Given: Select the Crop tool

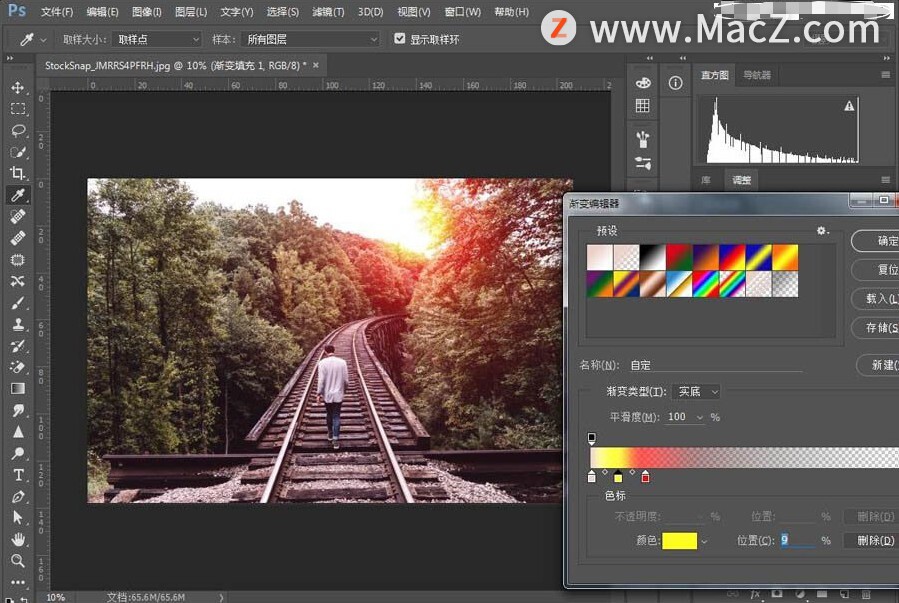Looking at the screenshot, I should (x=18, y=173).
